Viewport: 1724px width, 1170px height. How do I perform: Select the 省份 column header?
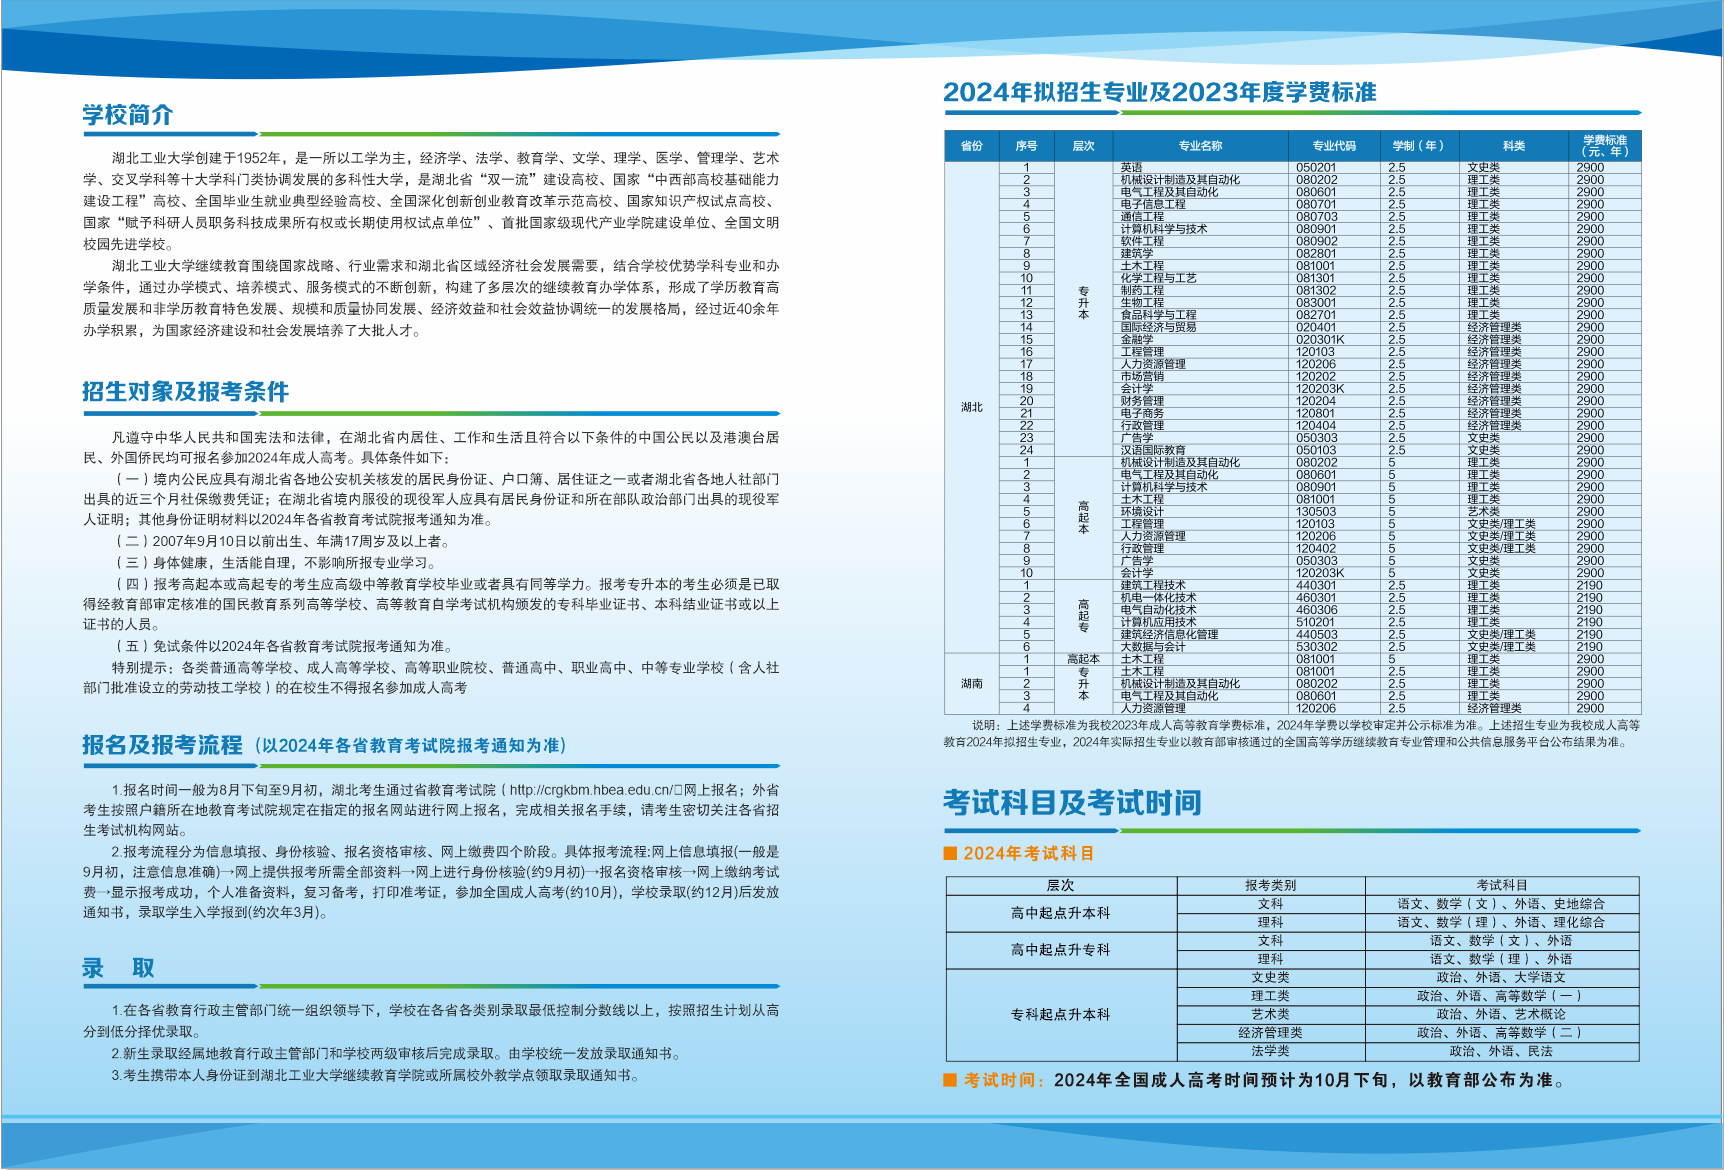(x=971, y=146)
